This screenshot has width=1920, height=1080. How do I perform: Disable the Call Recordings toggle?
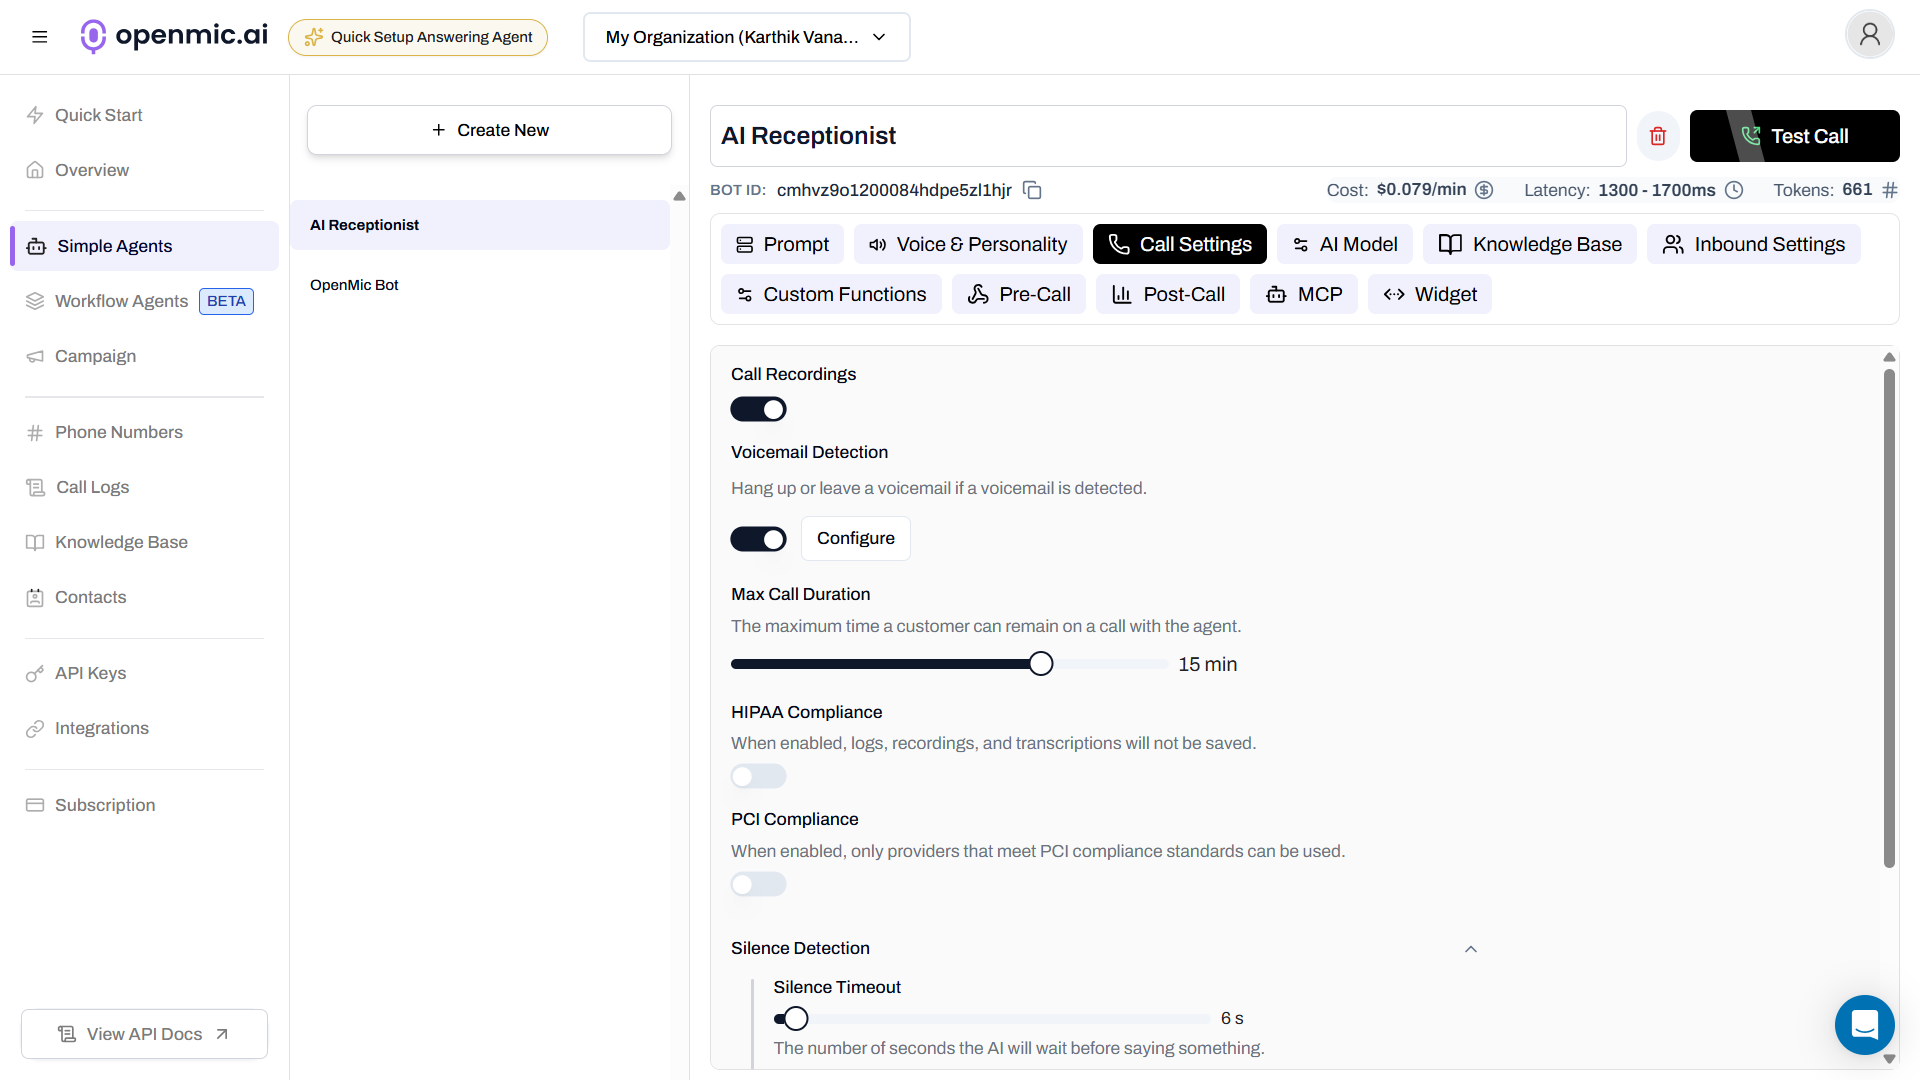click(758, 409)
